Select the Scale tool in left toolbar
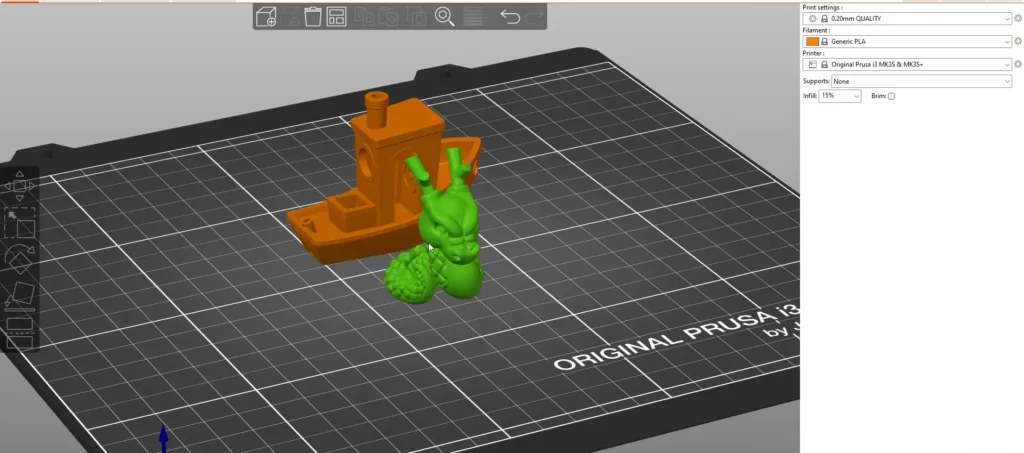Image resolution: width=1024 pixels, height=453 pixels. 20,222
